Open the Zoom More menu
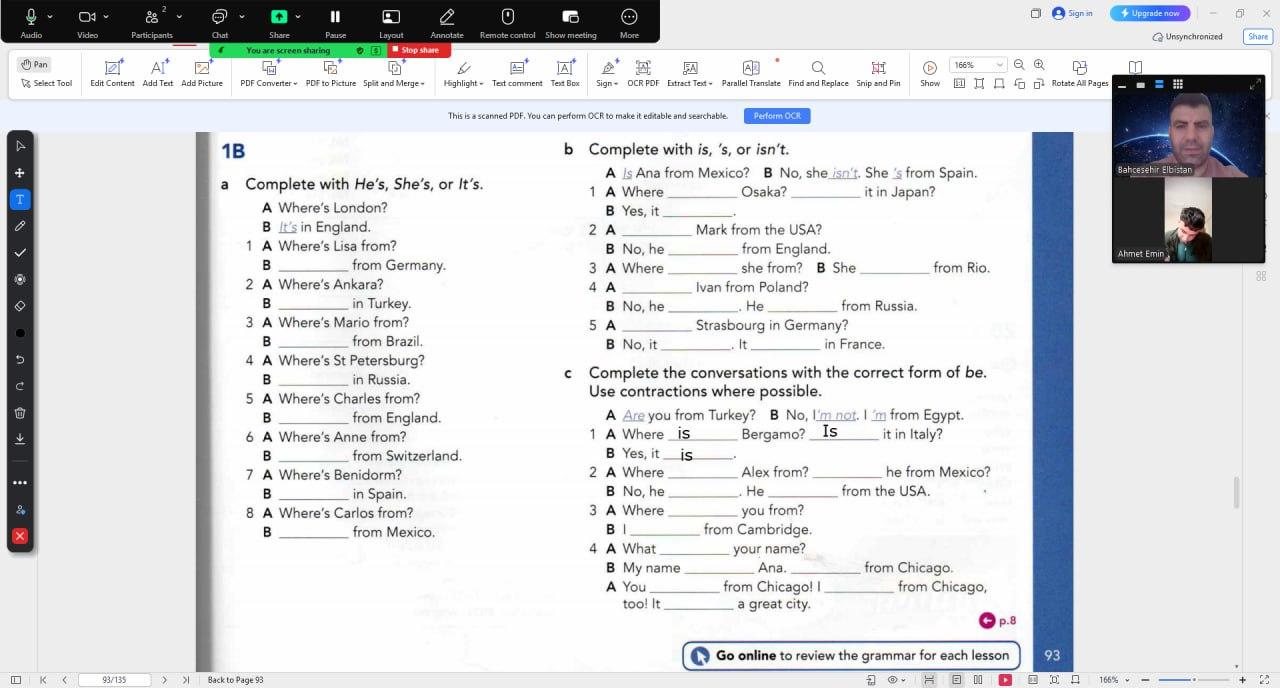The width and height of the screenshot is (1280, 688). coord(629,22)
